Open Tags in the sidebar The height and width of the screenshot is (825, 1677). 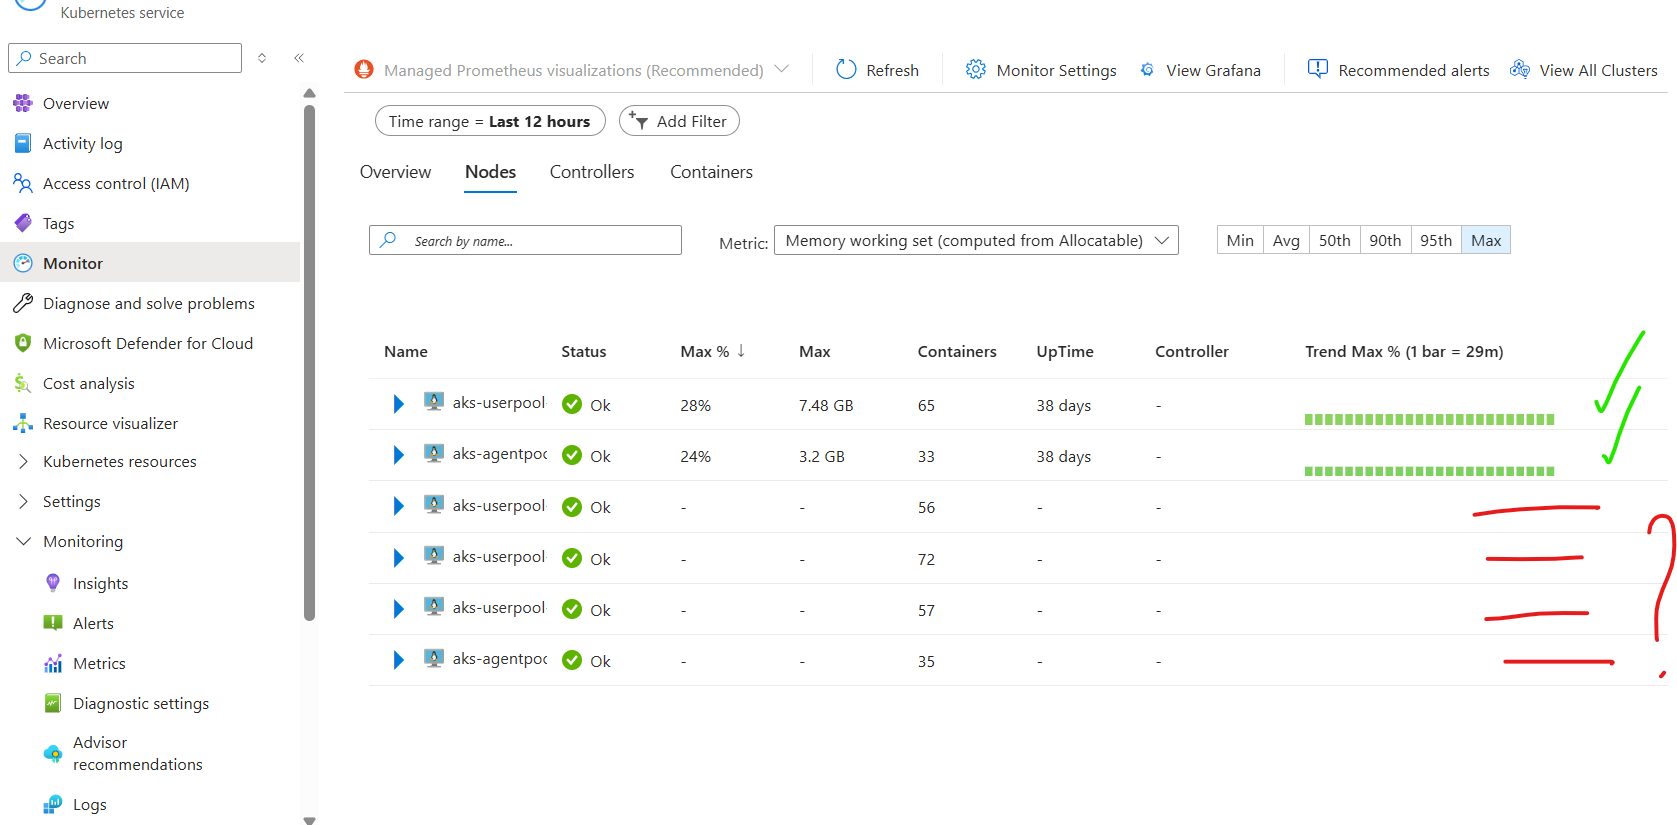click(58, 223)
